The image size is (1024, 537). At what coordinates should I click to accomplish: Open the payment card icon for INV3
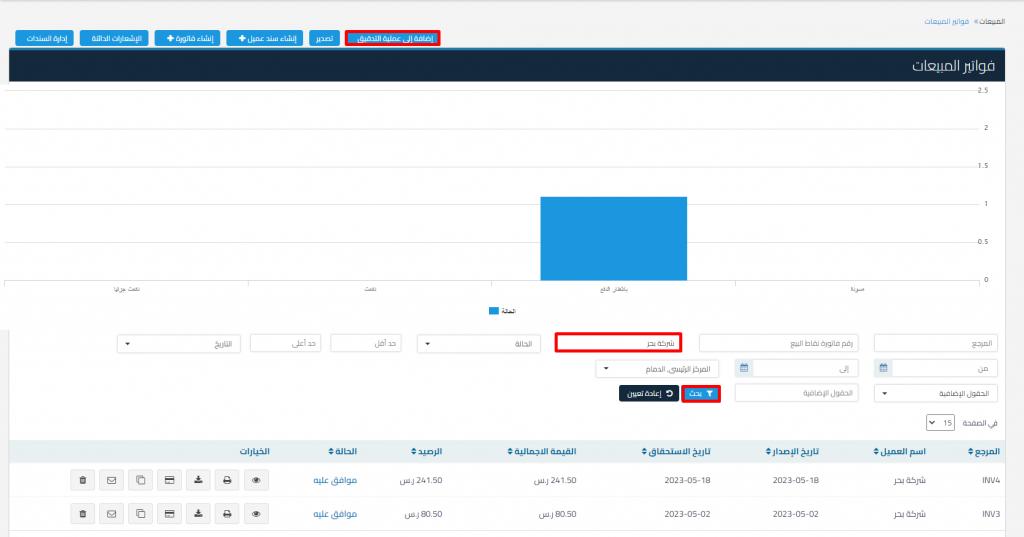pos(169,514)
